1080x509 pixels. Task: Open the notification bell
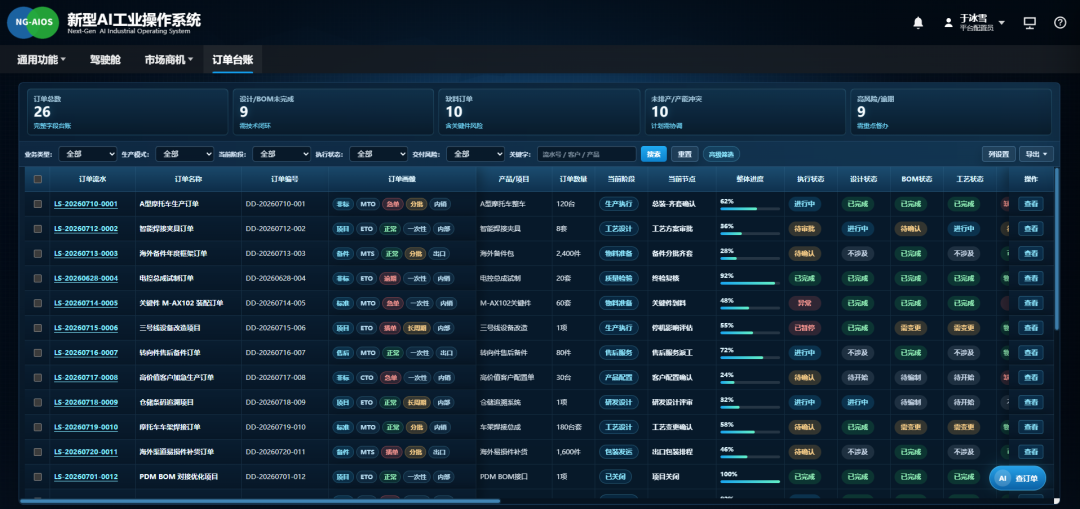[x=917, y=23]
